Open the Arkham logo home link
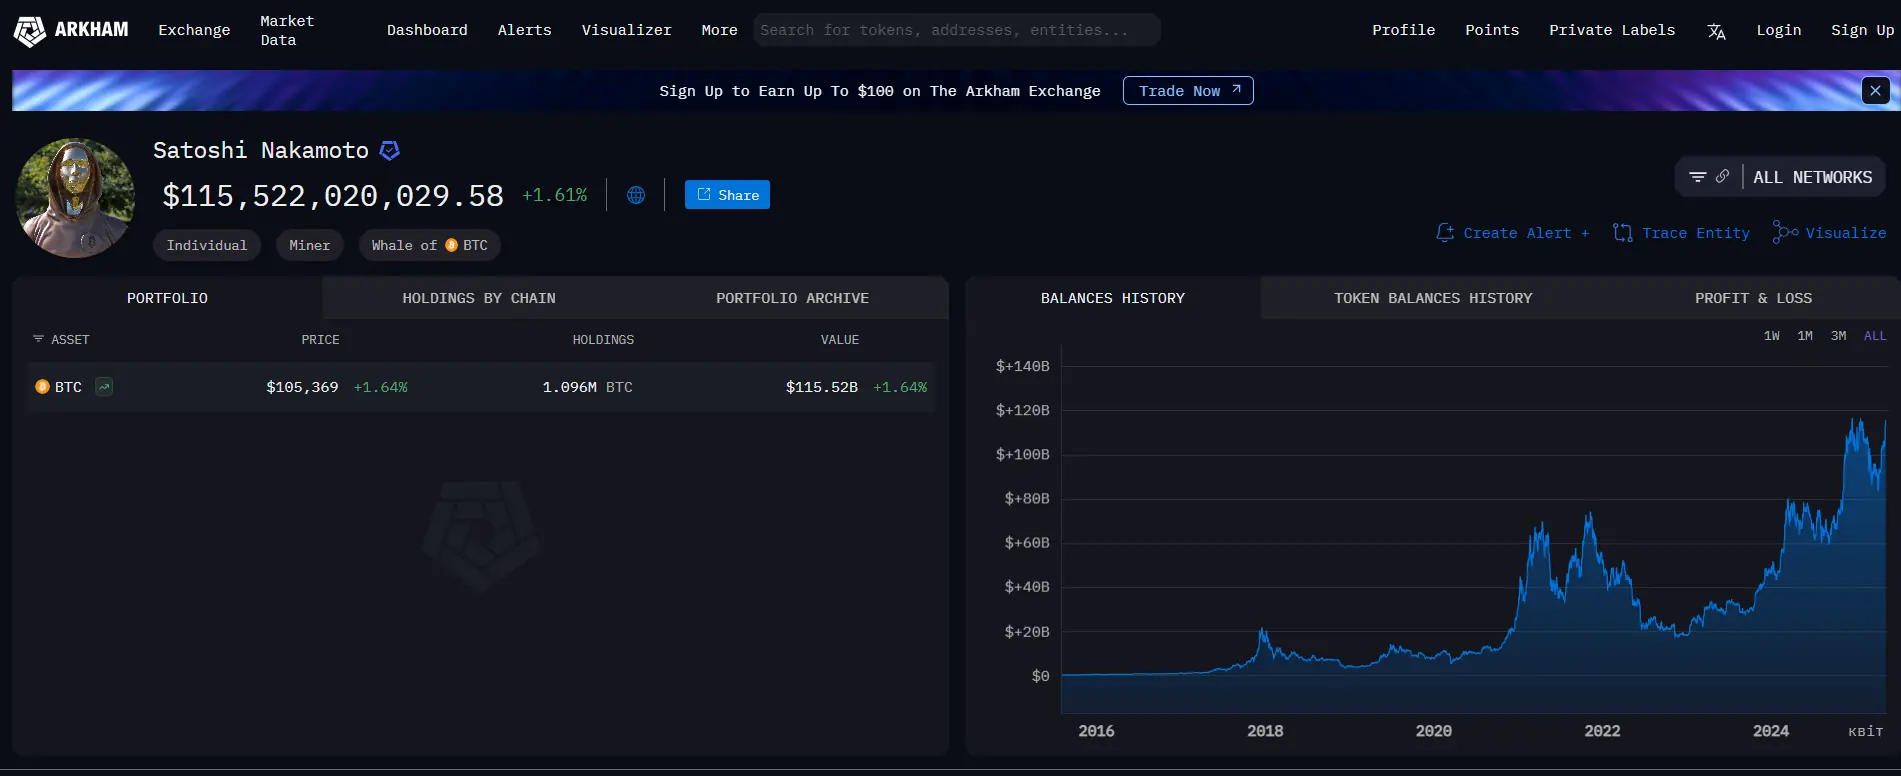1901x776 pixels. click(x=71, y=31)
